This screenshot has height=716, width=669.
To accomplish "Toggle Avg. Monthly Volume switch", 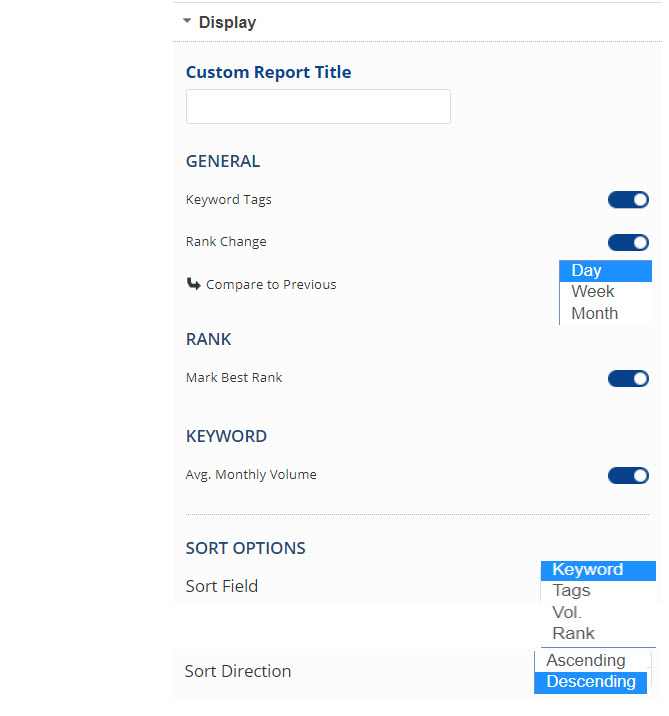I will (x=628, y=476).
